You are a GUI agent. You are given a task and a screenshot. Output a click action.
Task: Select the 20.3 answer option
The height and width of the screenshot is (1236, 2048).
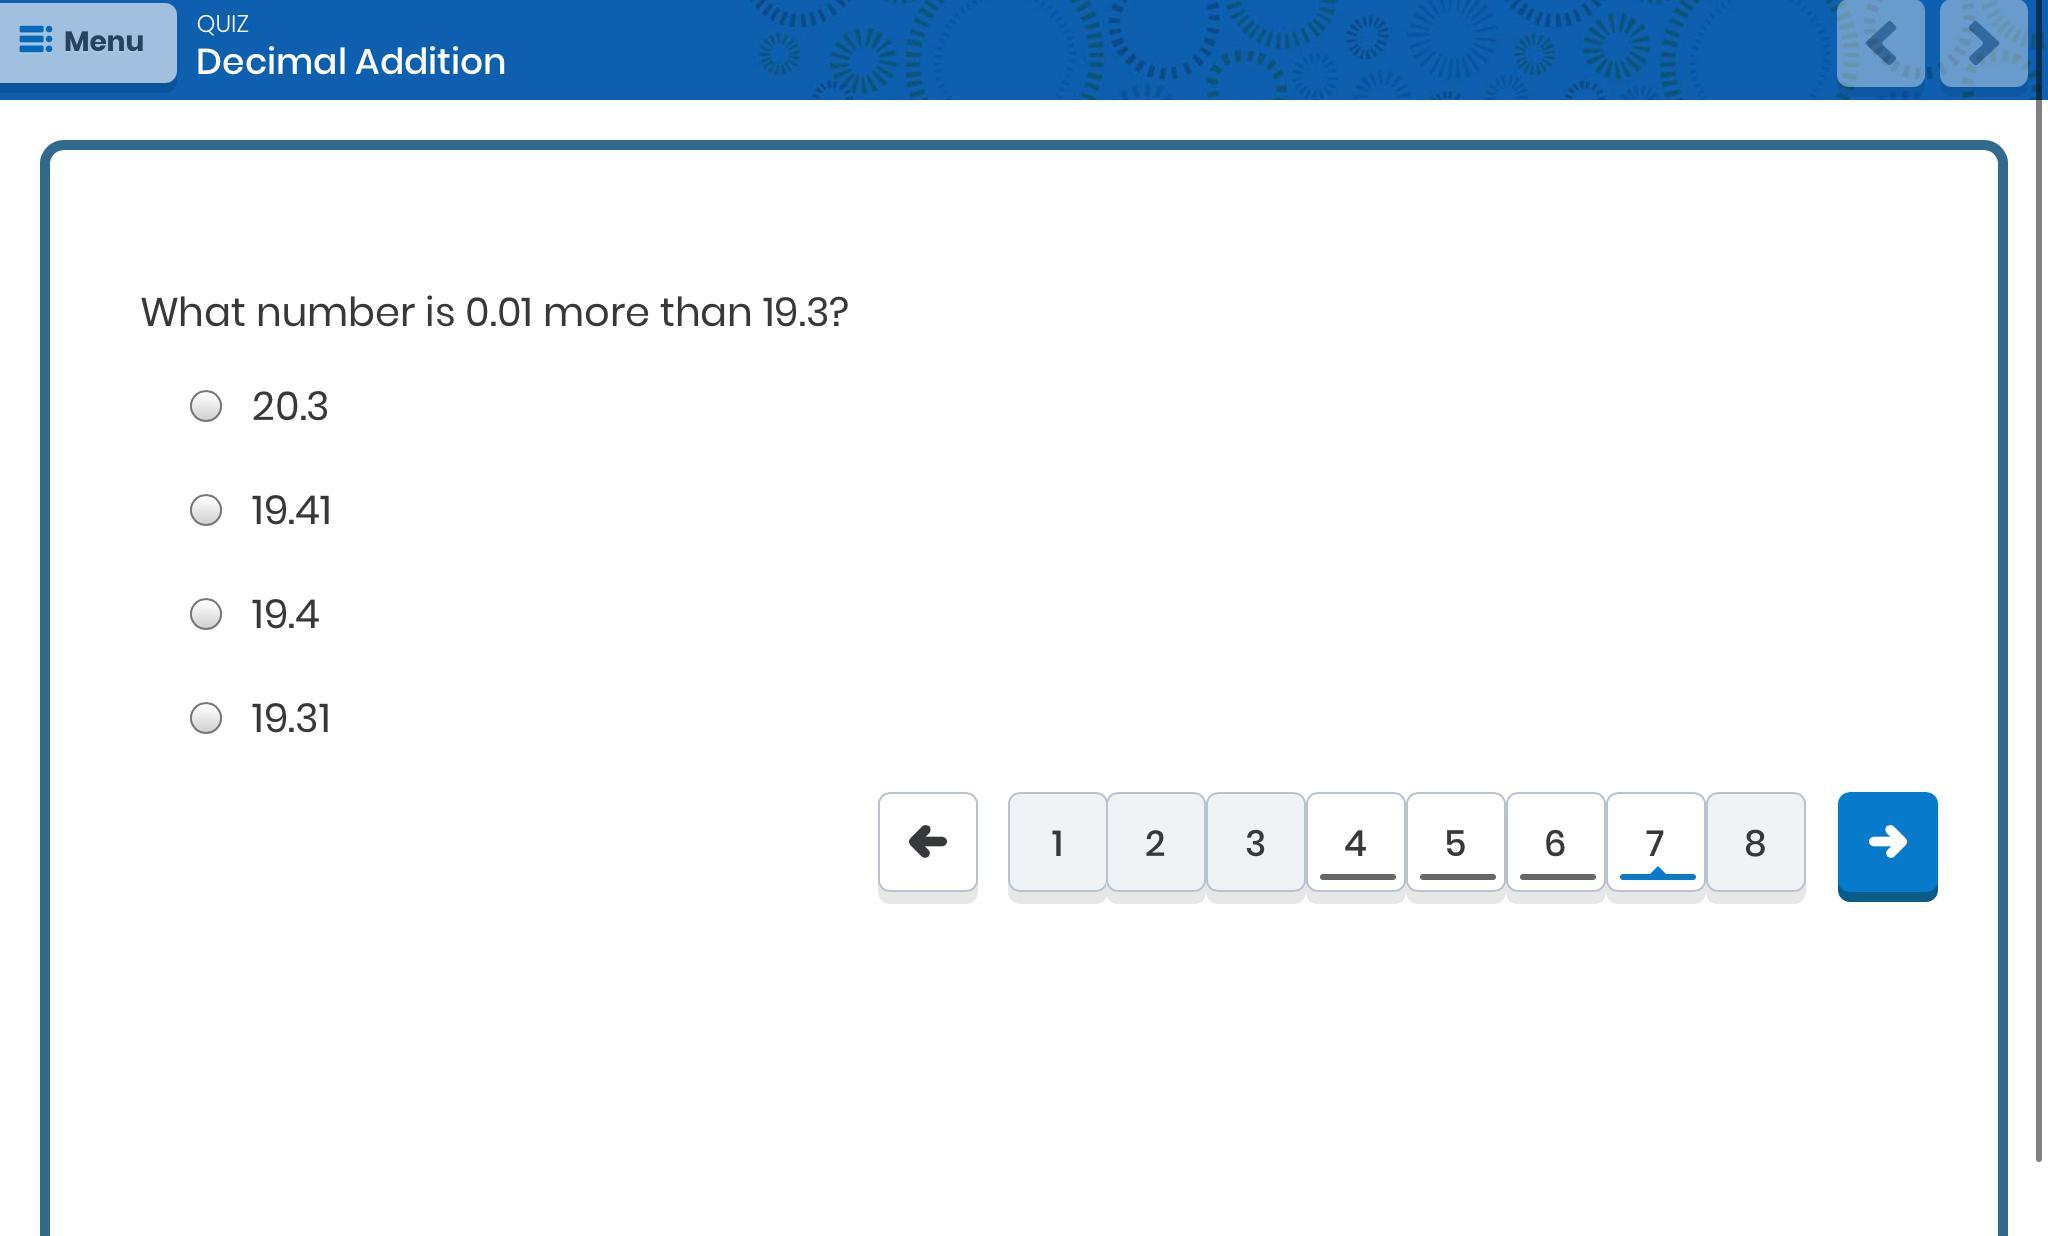click(206, 406)
